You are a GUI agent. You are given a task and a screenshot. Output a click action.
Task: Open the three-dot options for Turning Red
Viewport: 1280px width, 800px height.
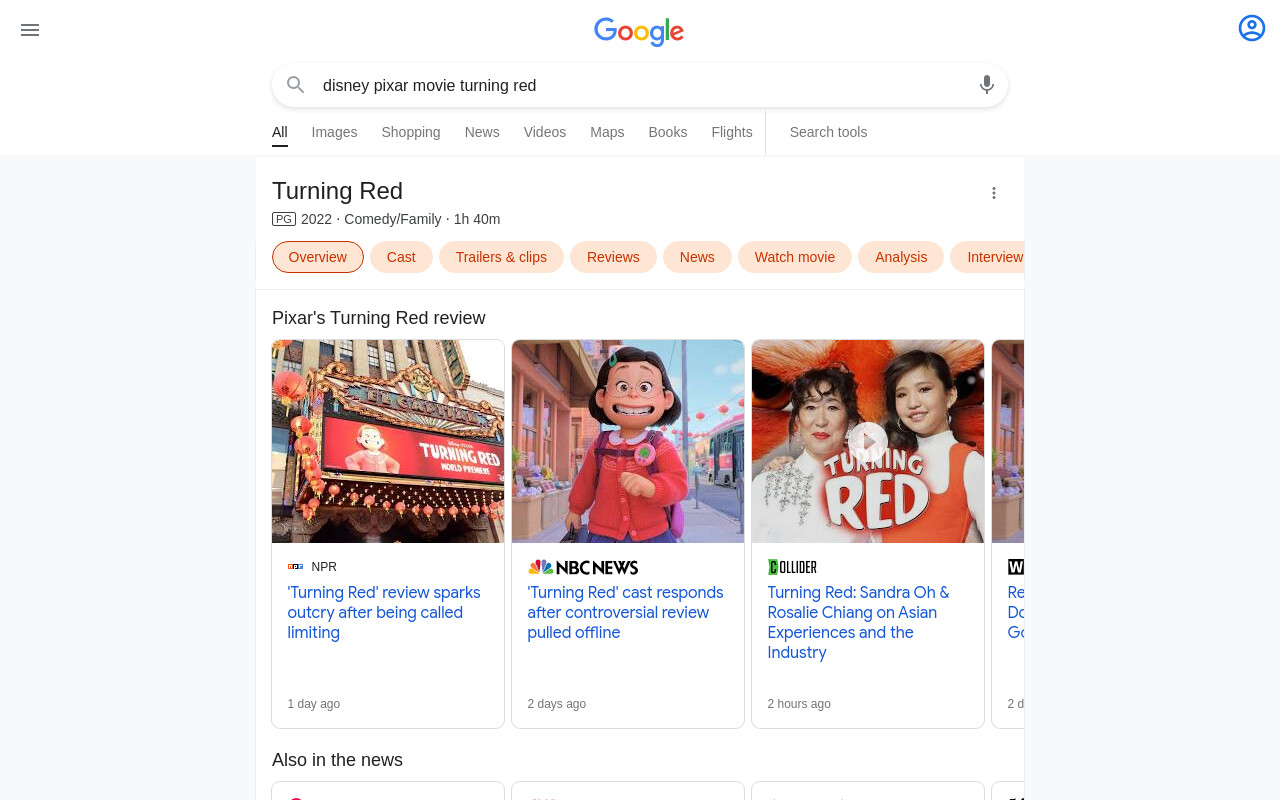(x=994, y=193)
